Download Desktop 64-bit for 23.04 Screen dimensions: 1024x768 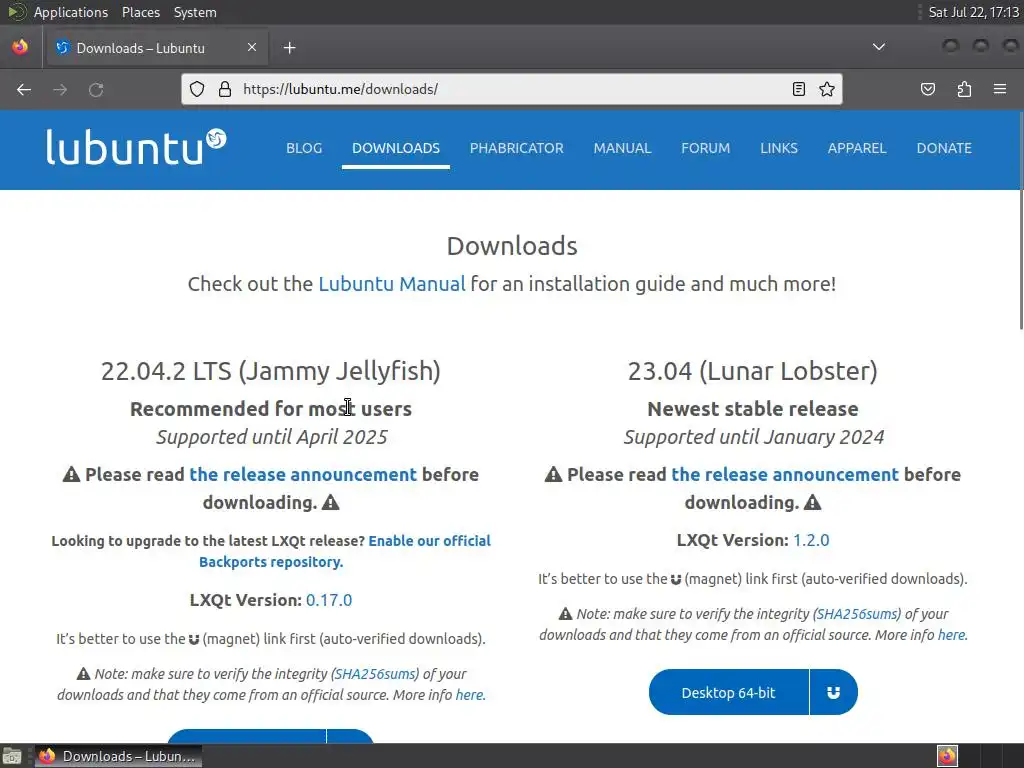click(x=729, y=692)
